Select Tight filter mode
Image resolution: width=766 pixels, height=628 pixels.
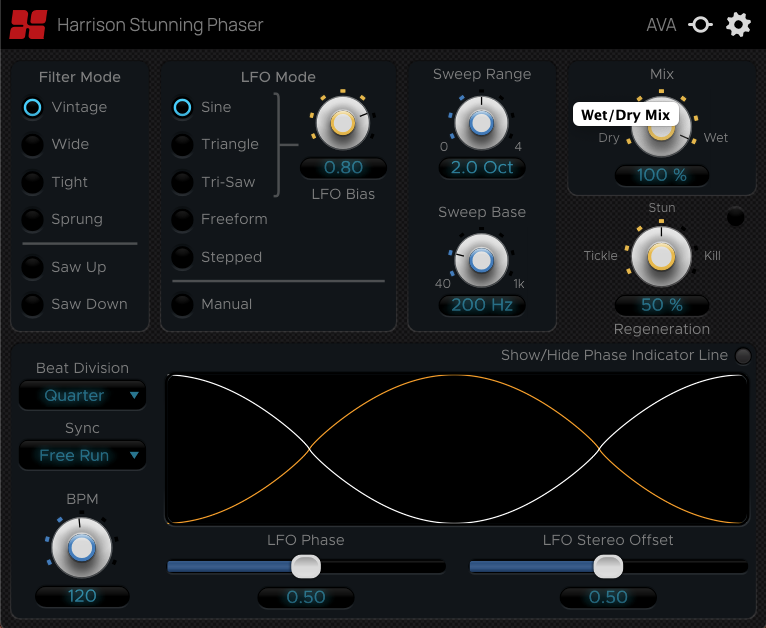click(33, 182)
